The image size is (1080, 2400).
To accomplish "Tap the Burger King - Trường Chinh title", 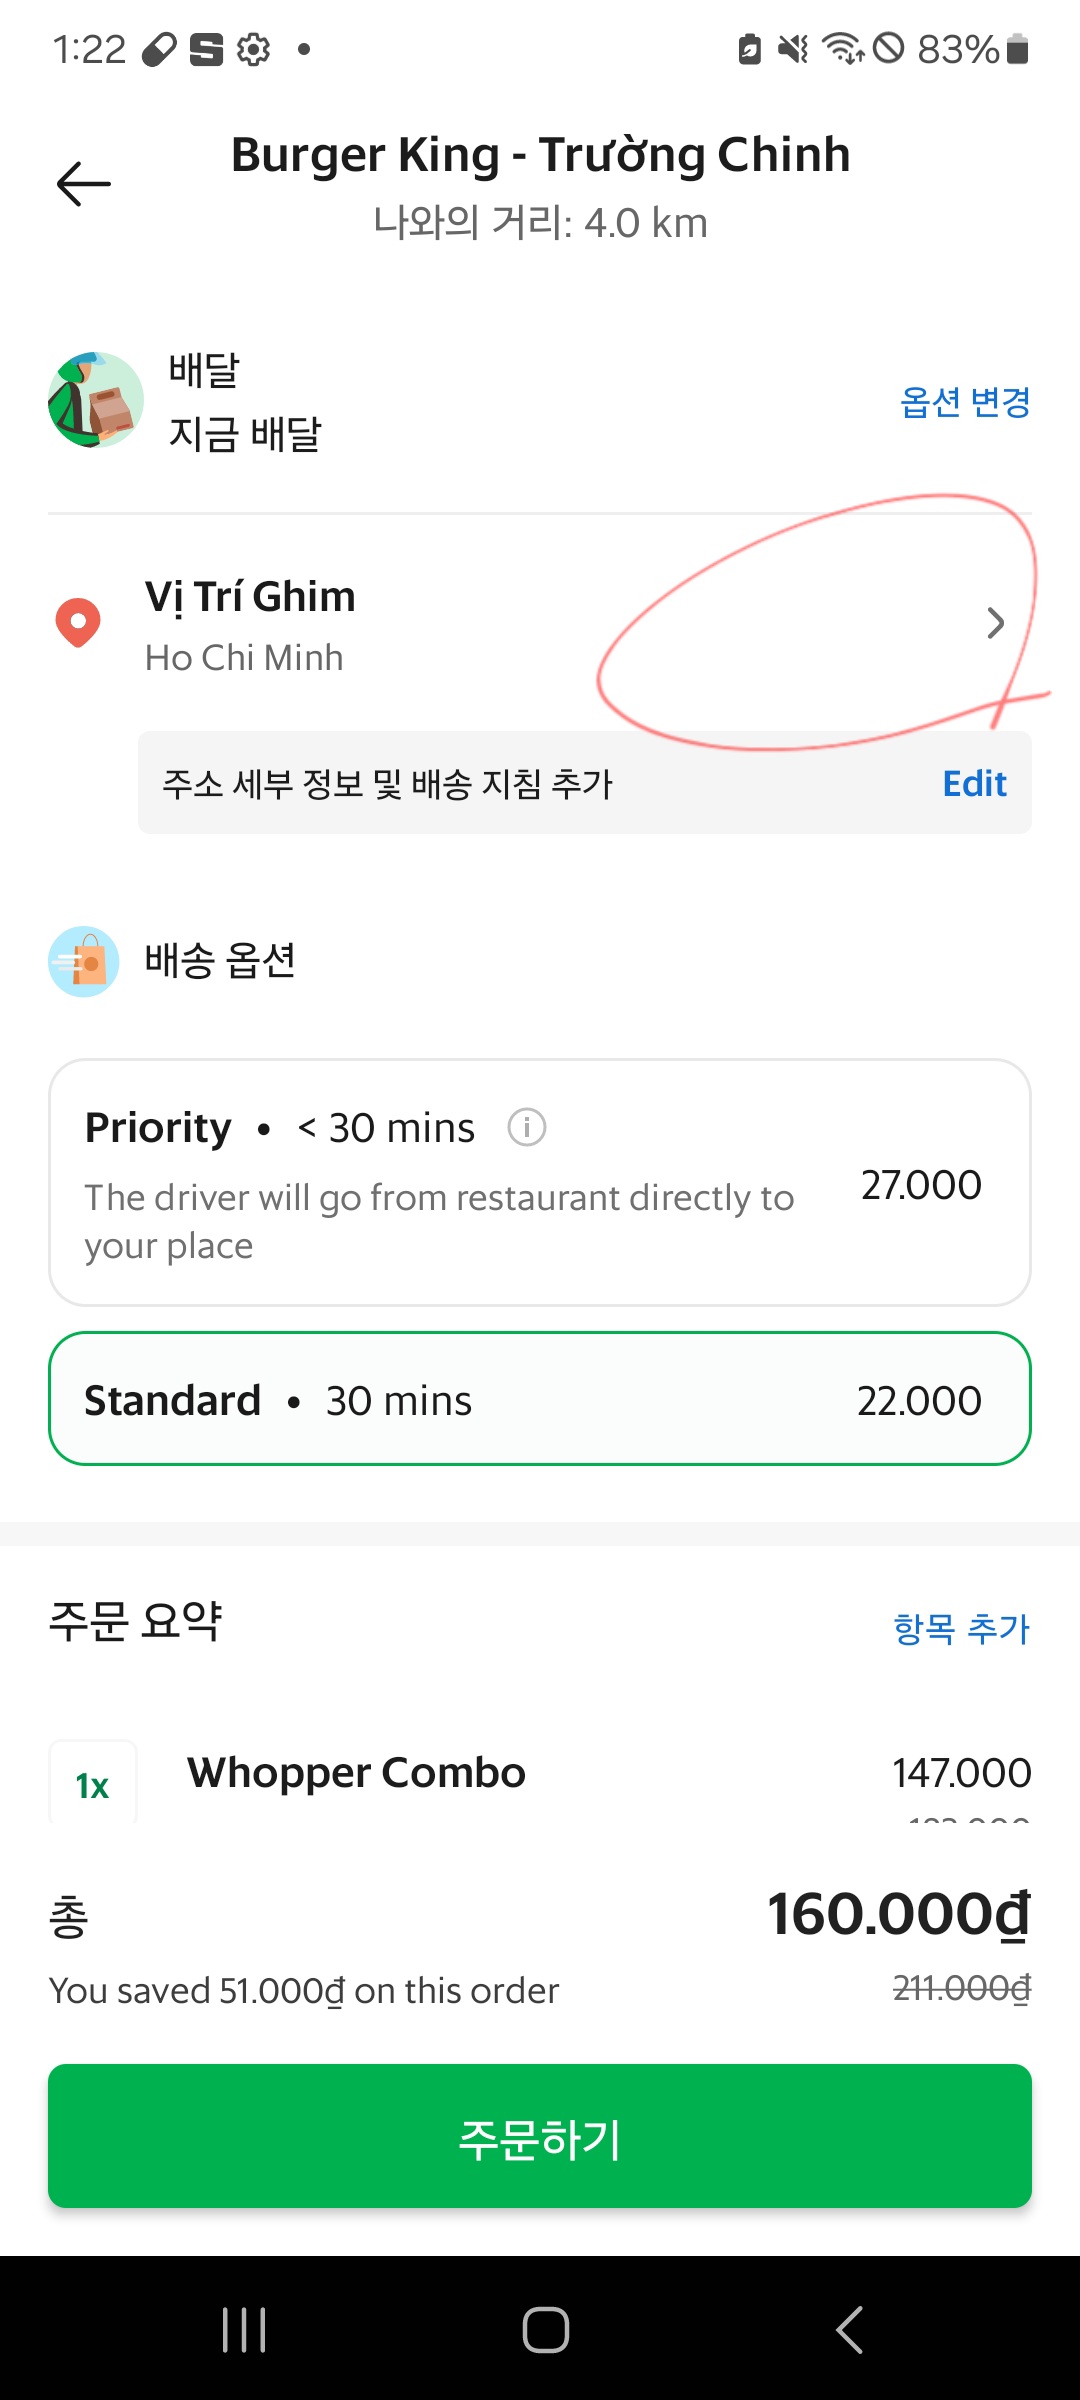I will click(x=540, y=155).
